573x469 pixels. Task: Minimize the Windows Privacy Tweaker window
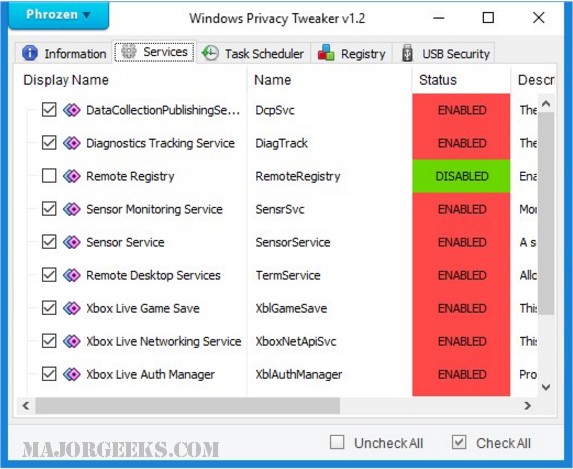(x=439, y=18)
